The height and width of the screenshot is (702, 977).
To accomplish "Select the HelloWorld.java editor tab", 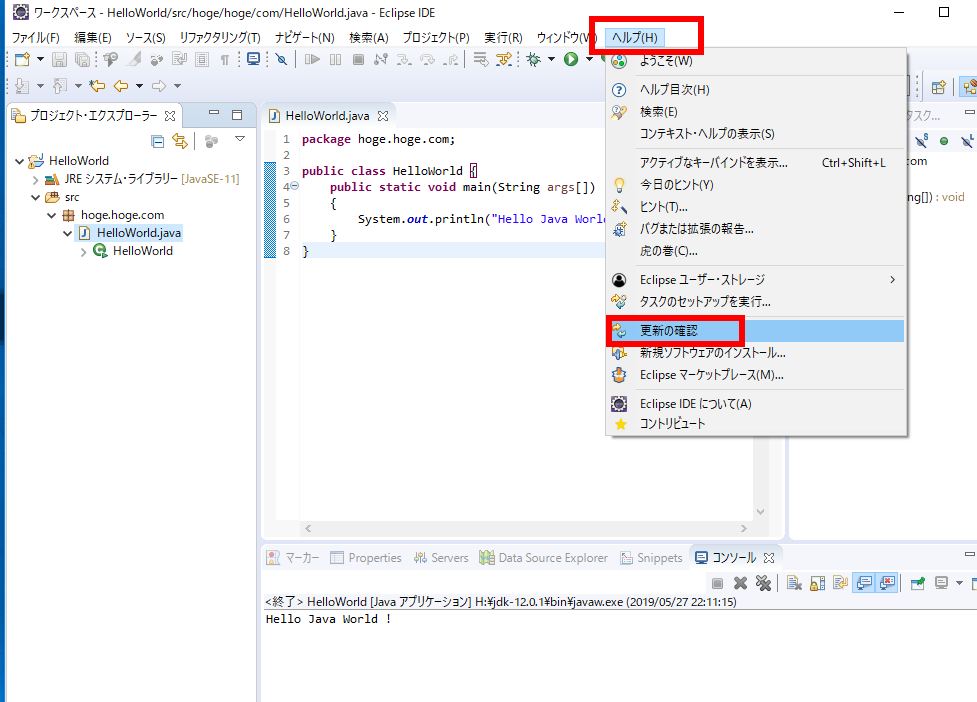I will pos(327,116).
